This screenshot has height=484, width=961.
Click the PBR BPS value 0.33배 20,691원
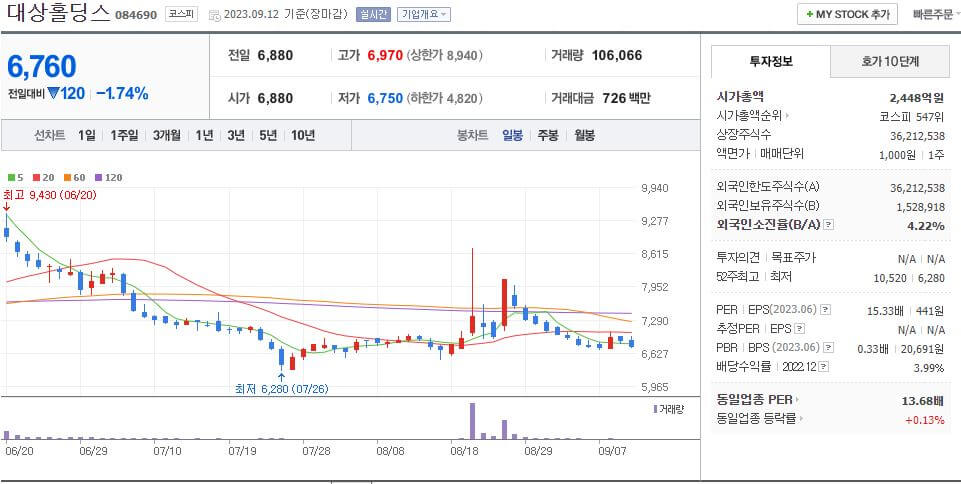click(901, 349)
